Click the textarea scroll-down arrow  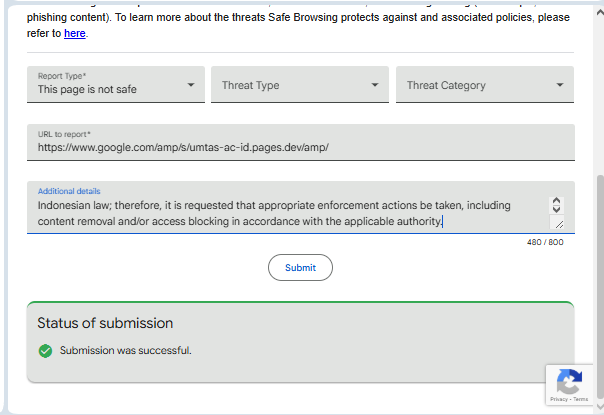pyautogui.click(x=557, y=211)
